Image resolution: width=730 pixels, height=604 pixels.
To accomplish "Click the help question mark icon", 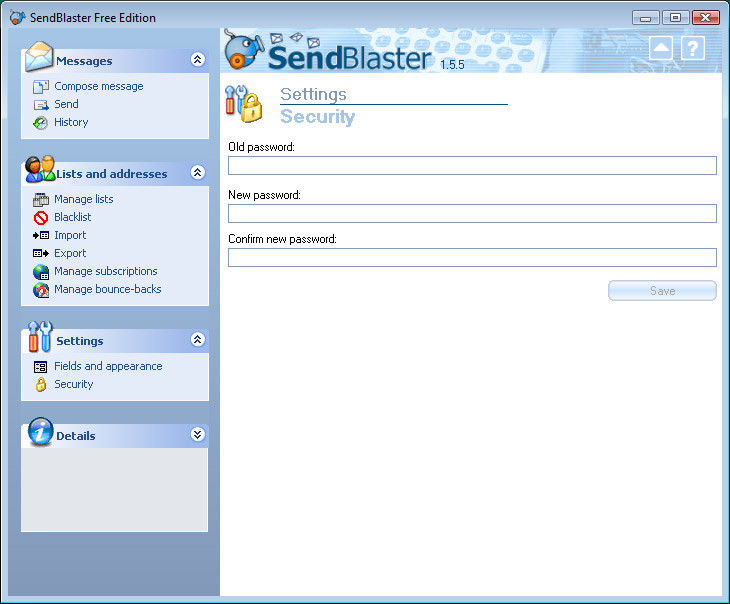I will point(693,48).
